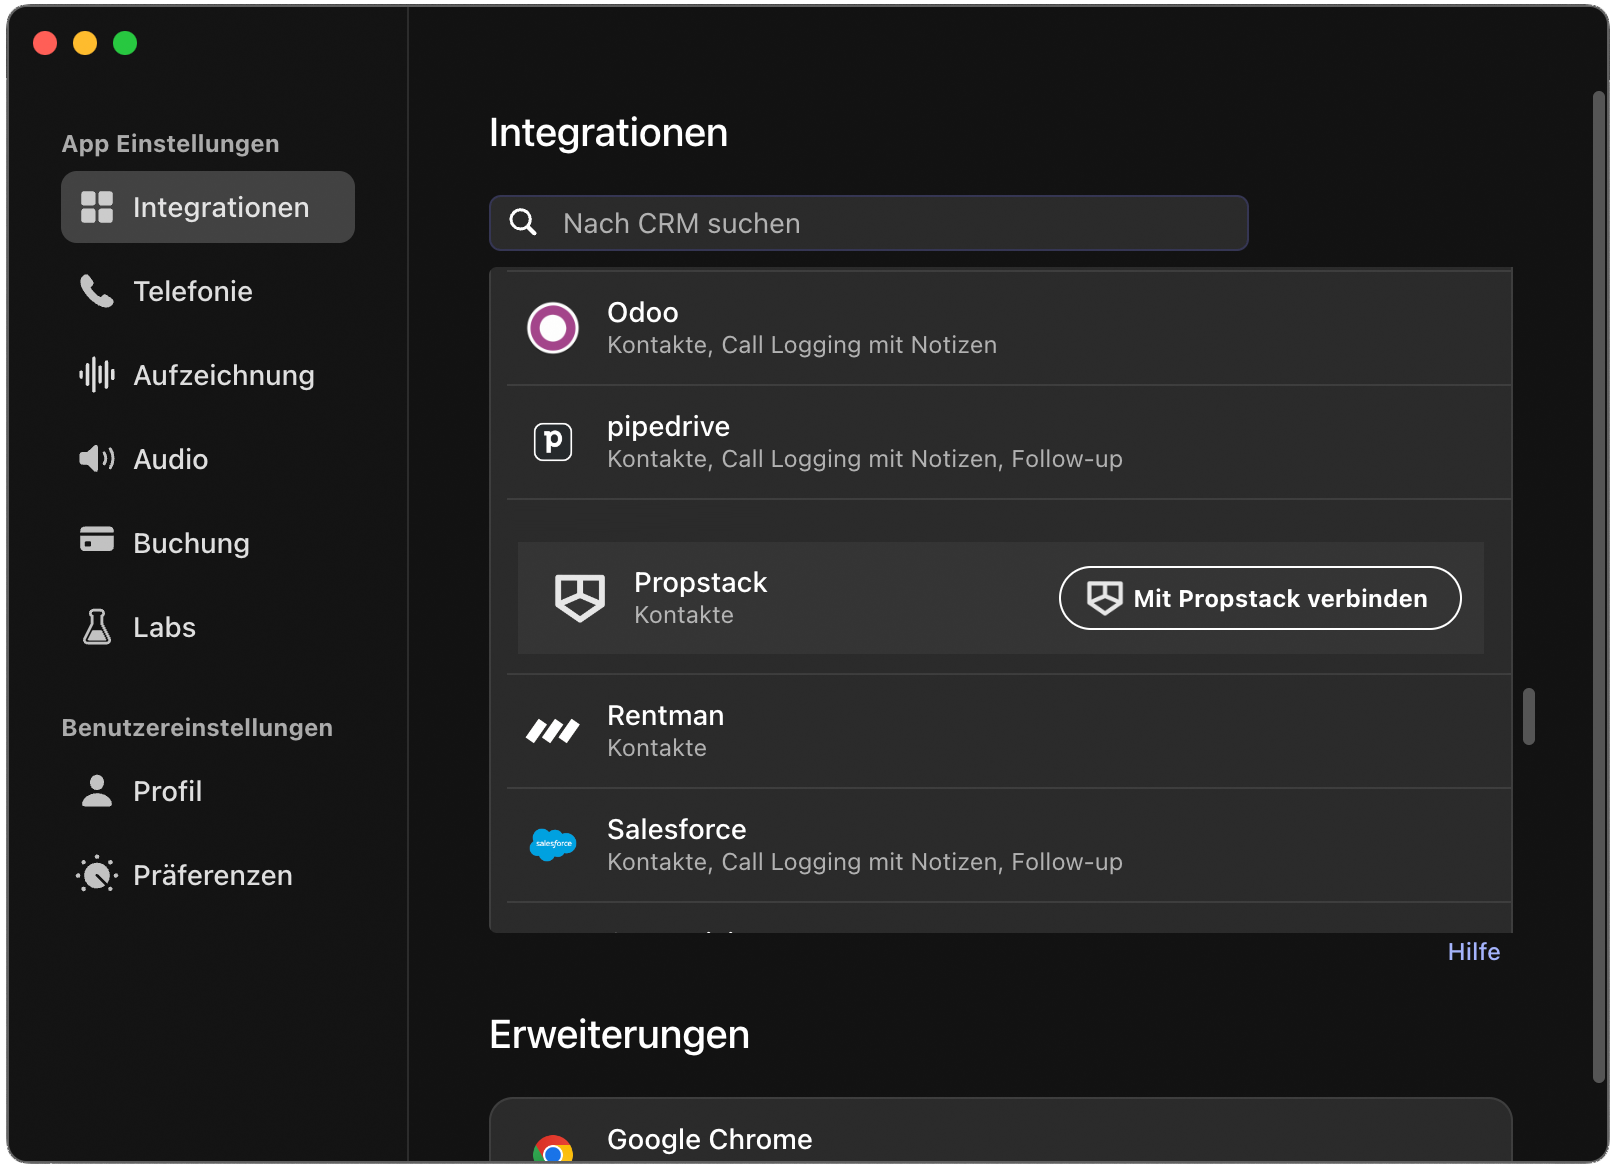Open the Profil user settings
The image size is (1614, 1168).
[208, 791]
